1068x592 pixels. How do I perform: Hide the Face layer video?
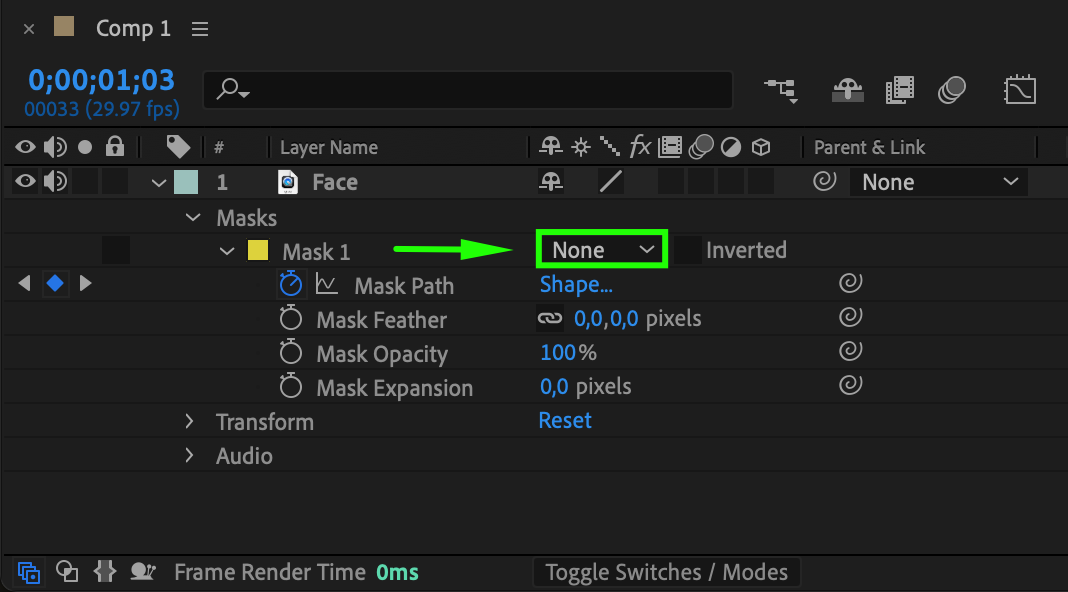(25, 181)
